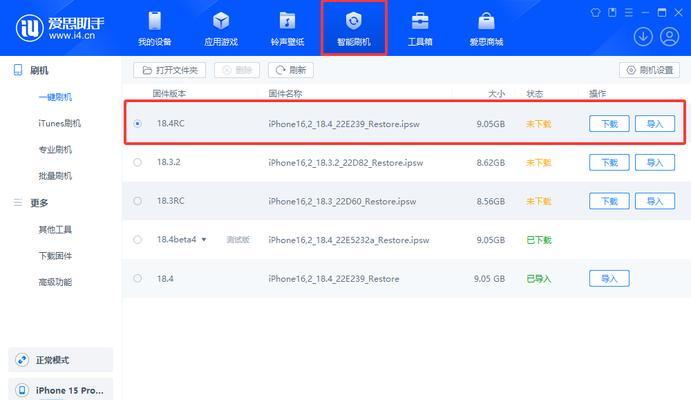Viewport: 691px width, 400px height.
Task: Click the 已导入 imported status text
Action: click(x=539, y=279)
